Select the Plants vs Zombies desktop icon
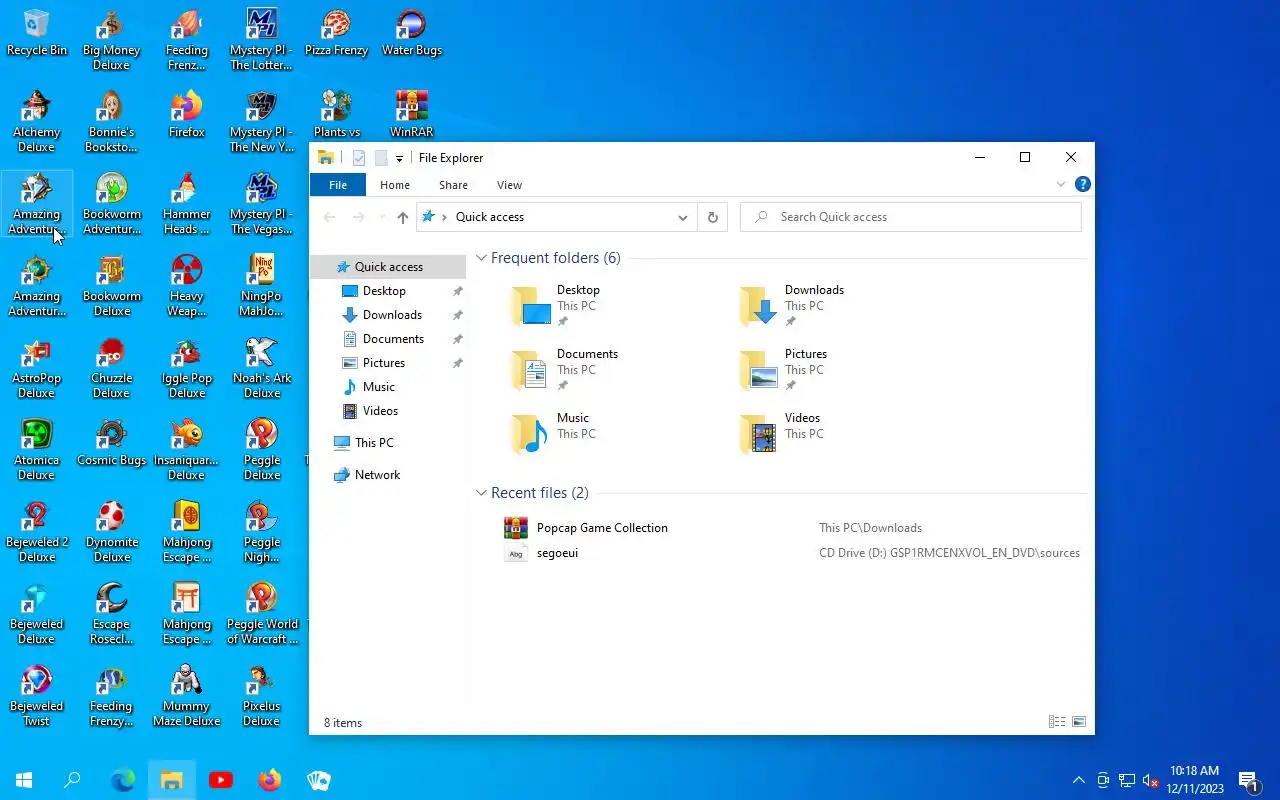1280x800 pixels. click(336, 115)
